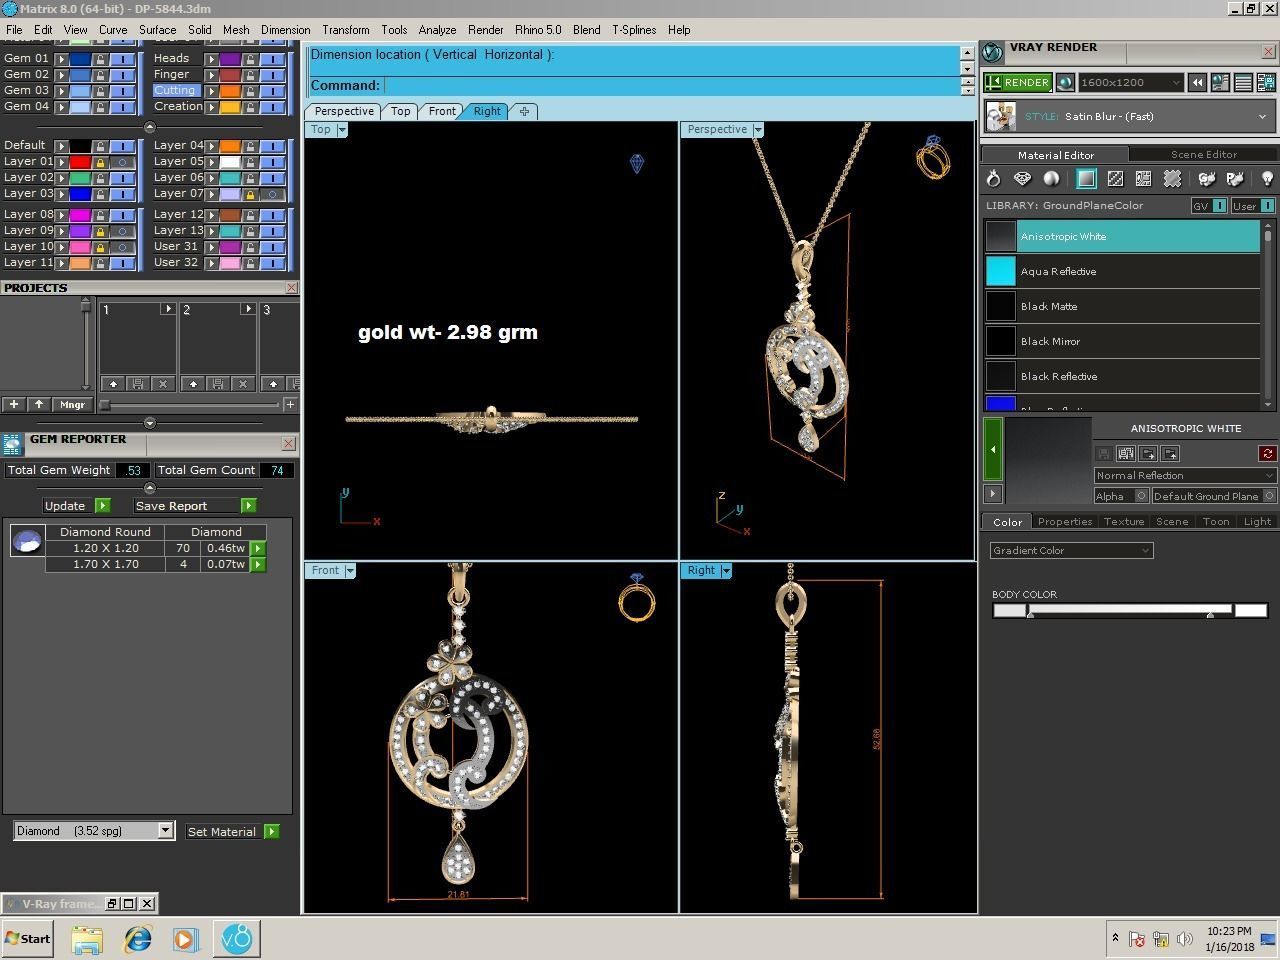Click the Mngr projects button
The width and height of the screenshot is (1280, 960).
[x=72, y=405]
